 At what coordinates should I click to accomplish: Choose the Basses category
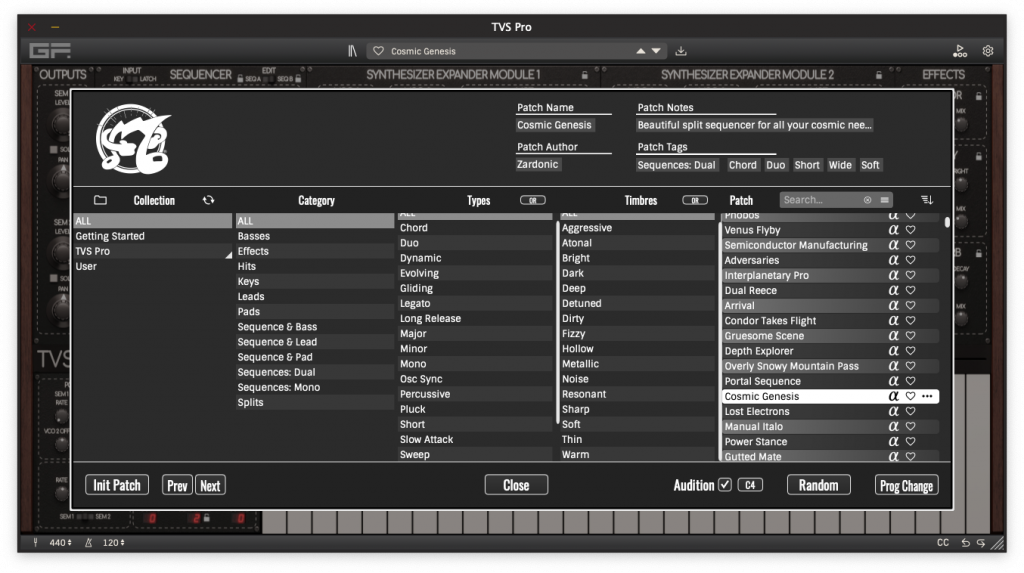(314, 236)
